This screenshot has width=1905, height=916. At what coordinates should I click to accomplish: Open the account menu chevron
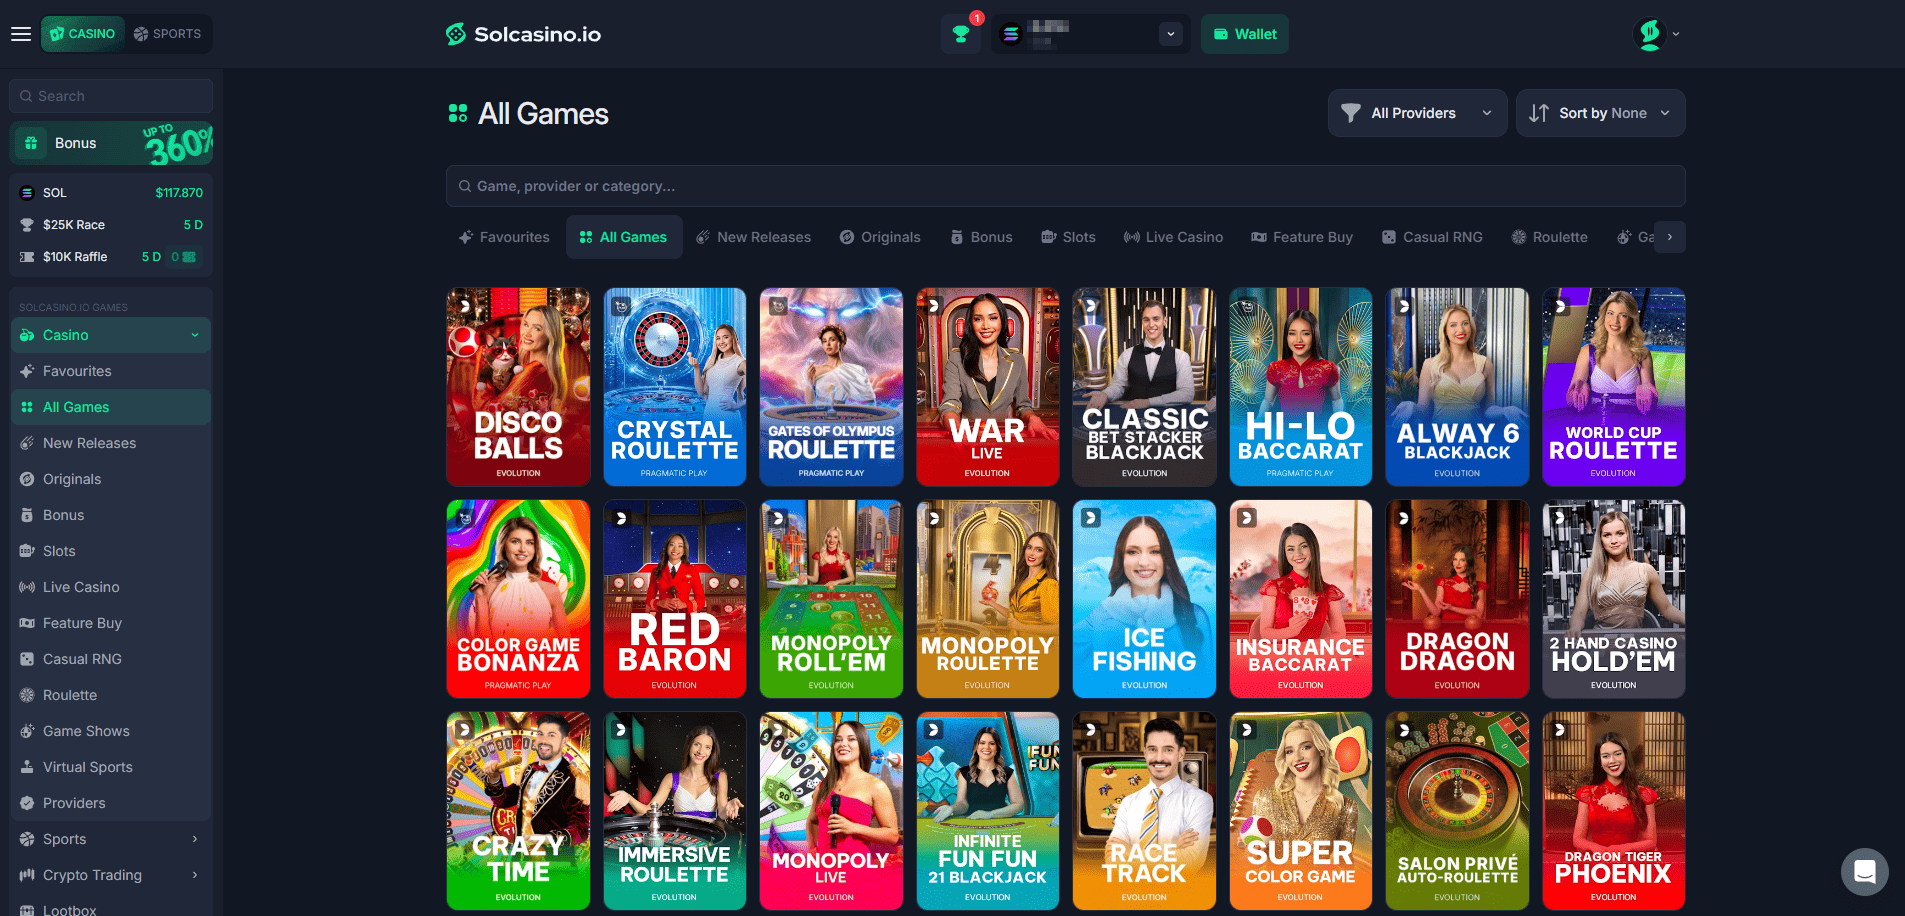click(1676, 34)
